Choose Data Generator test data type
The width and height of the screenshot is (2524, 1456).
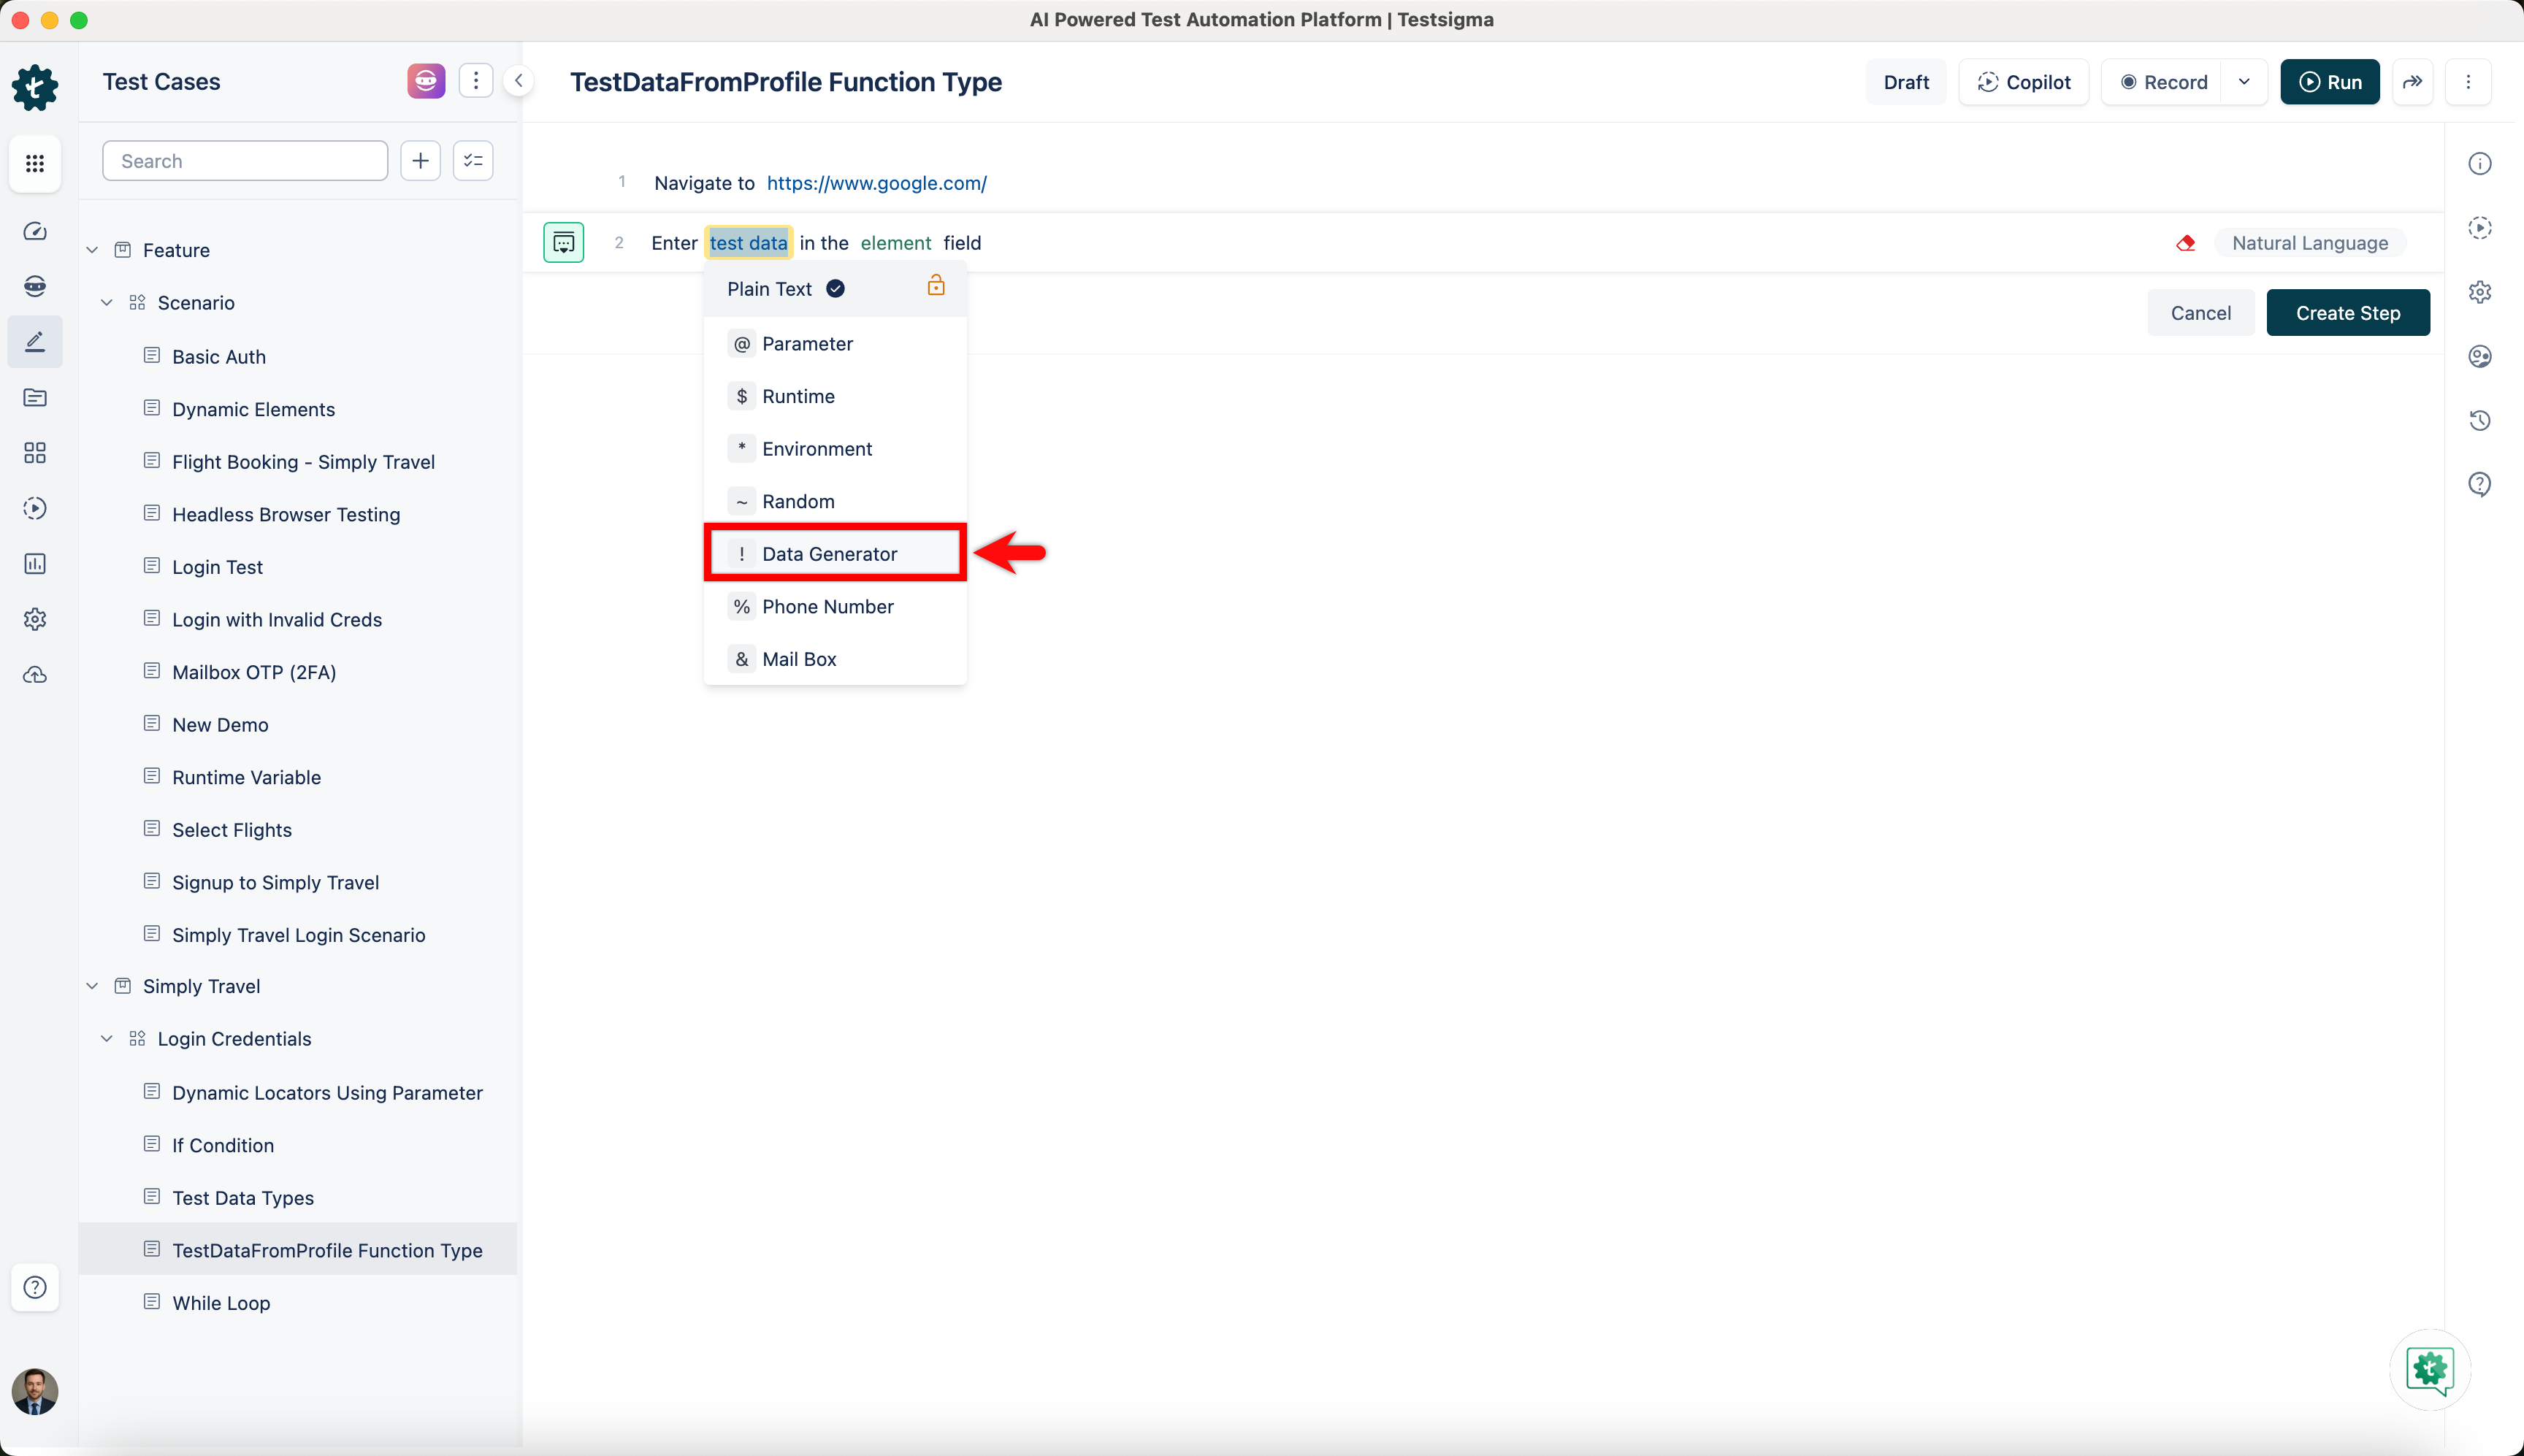835,554
